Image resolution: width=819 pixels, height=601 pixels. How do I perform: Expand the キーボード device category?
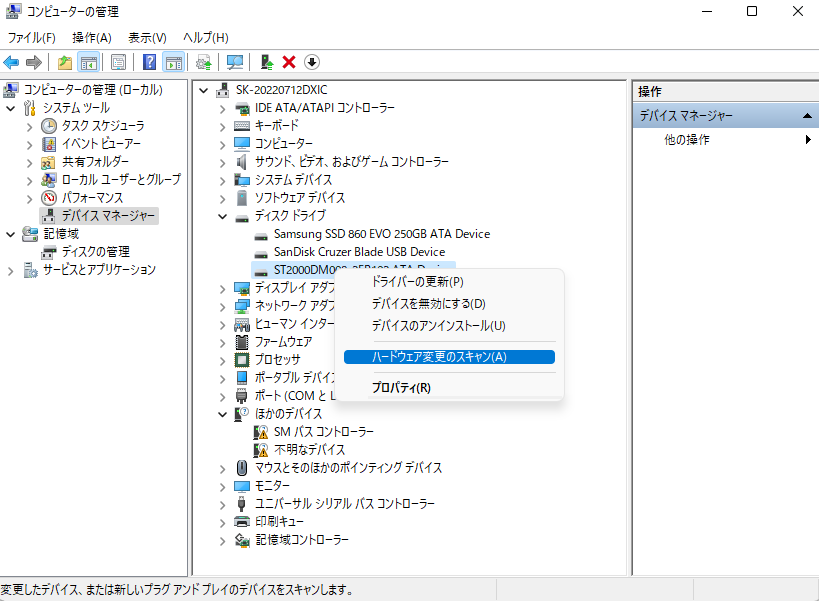[x=223, y=126]
